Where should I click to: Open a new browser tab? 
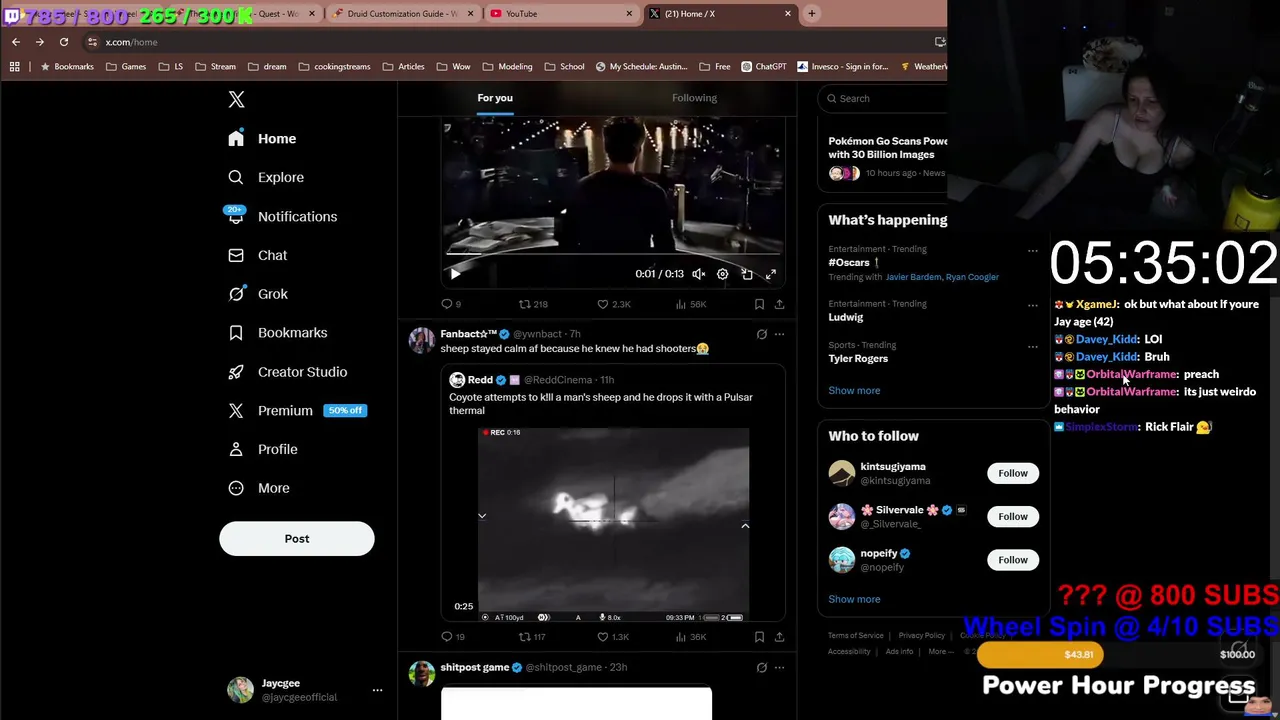coord(811,14)
